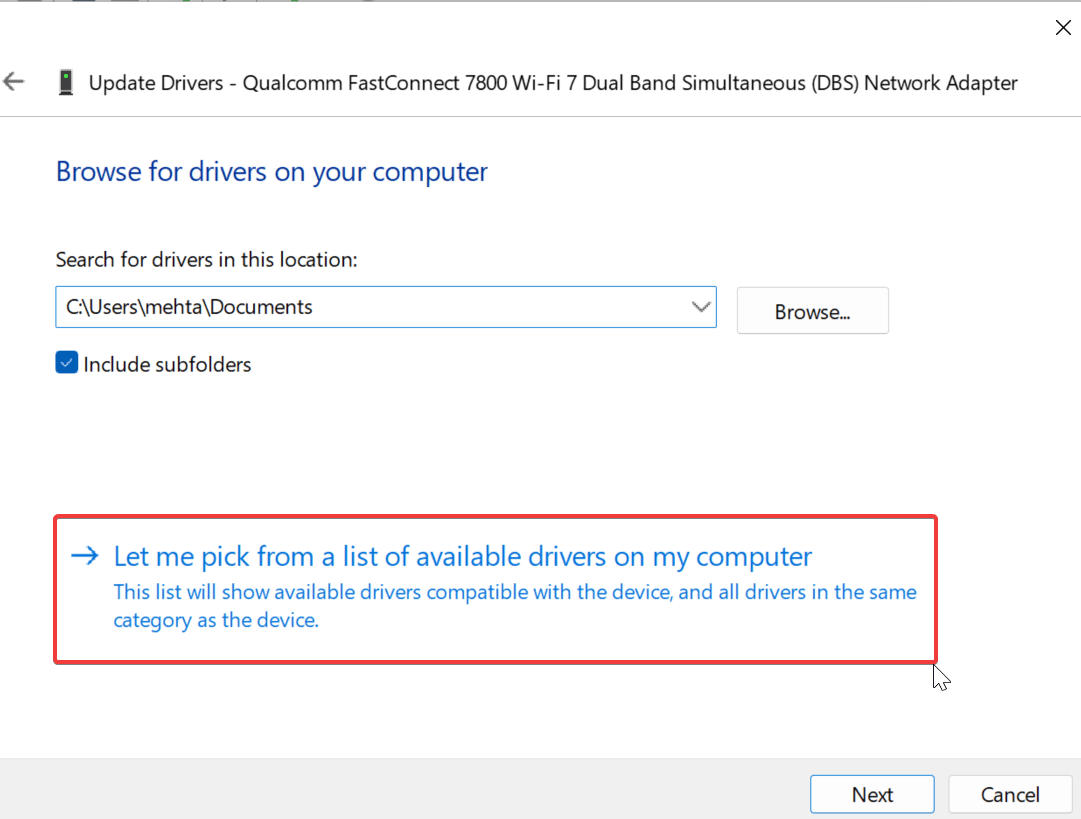Expand the driver location dropdown arrow
Screen dimensions: 1081x819
point(700,307)
